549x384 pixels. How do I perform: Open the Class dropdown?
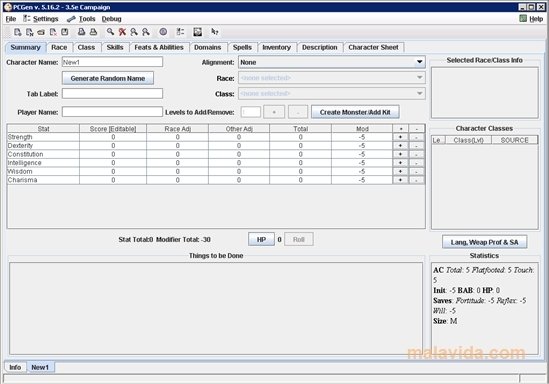(x=332, y=93)
